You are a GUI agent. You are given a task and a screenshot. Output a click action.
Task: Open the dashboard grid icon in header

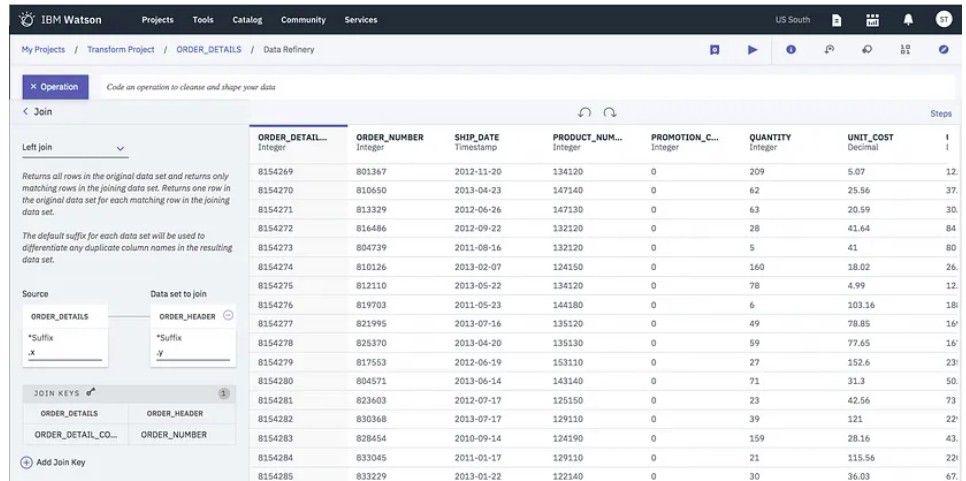[x=872, y=20]
